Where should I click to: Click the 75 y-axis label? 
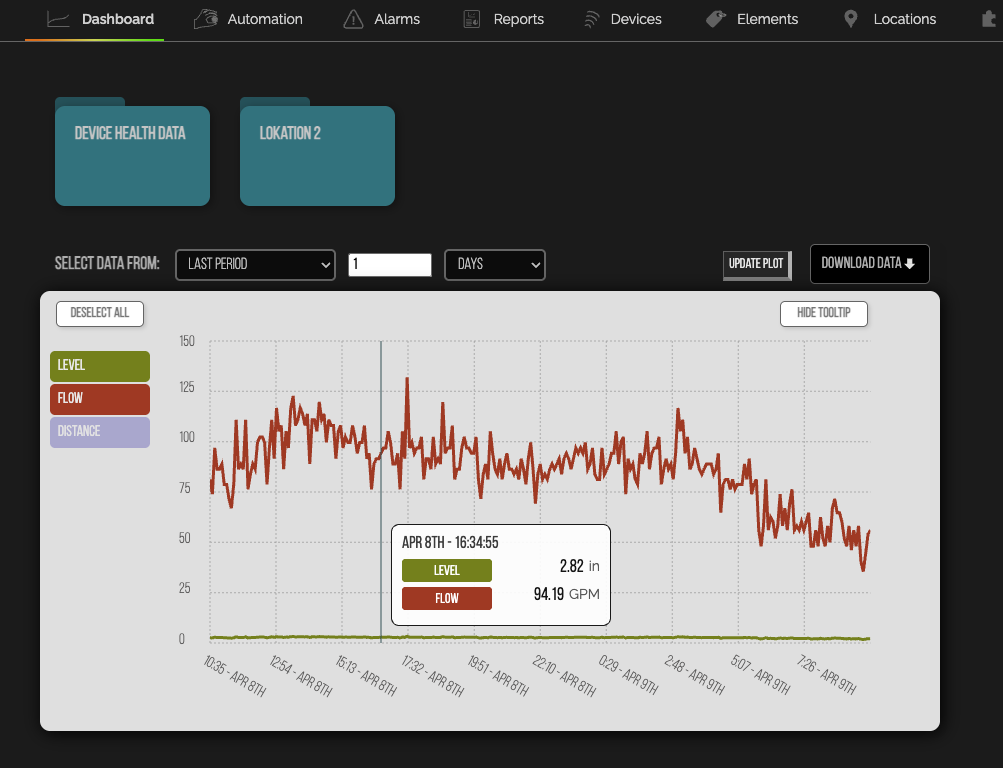185,489
